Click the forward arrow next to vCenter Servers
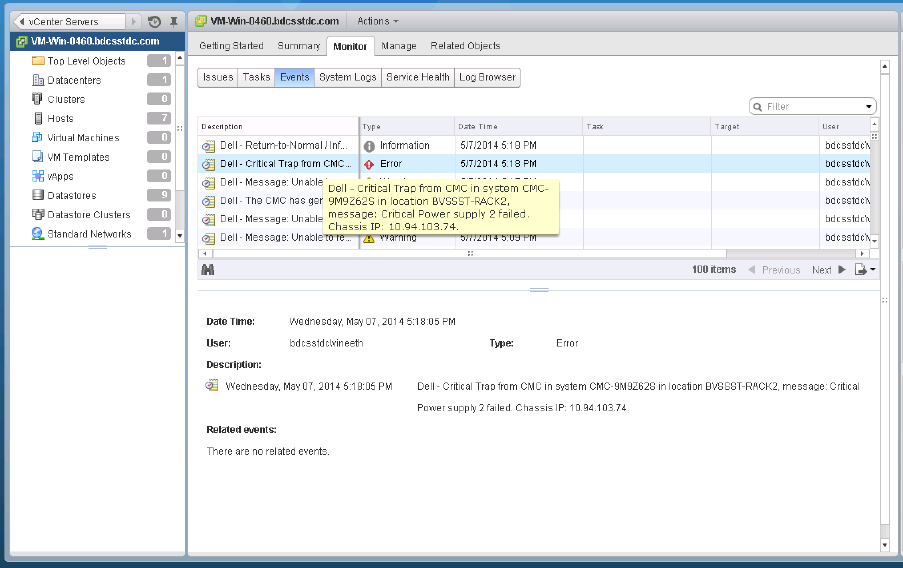The width and height of the screenshot is (903, 568). (x=134, y=22)
